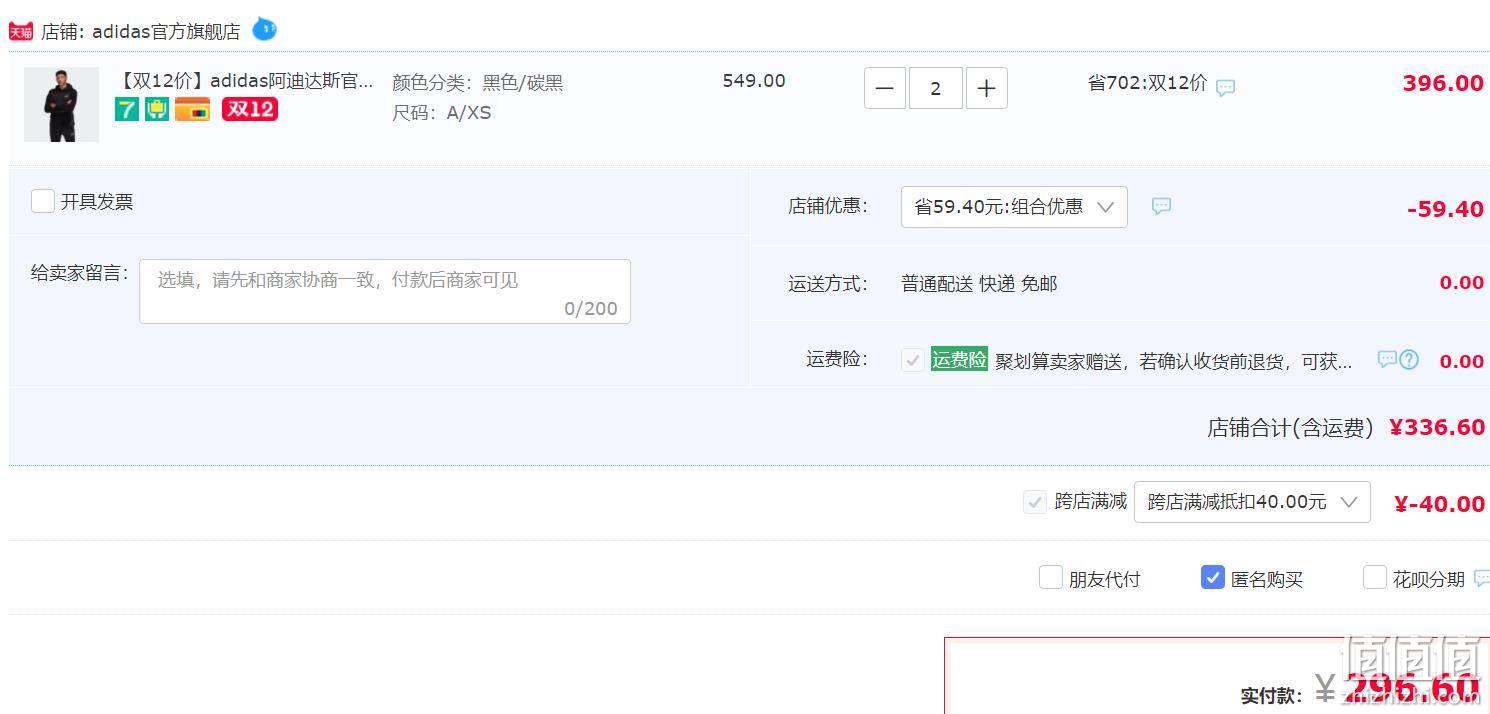The image size is (1490, 714).
Task: Tick the 开具发票 invoice checkbox
Action: click(43, 201)
